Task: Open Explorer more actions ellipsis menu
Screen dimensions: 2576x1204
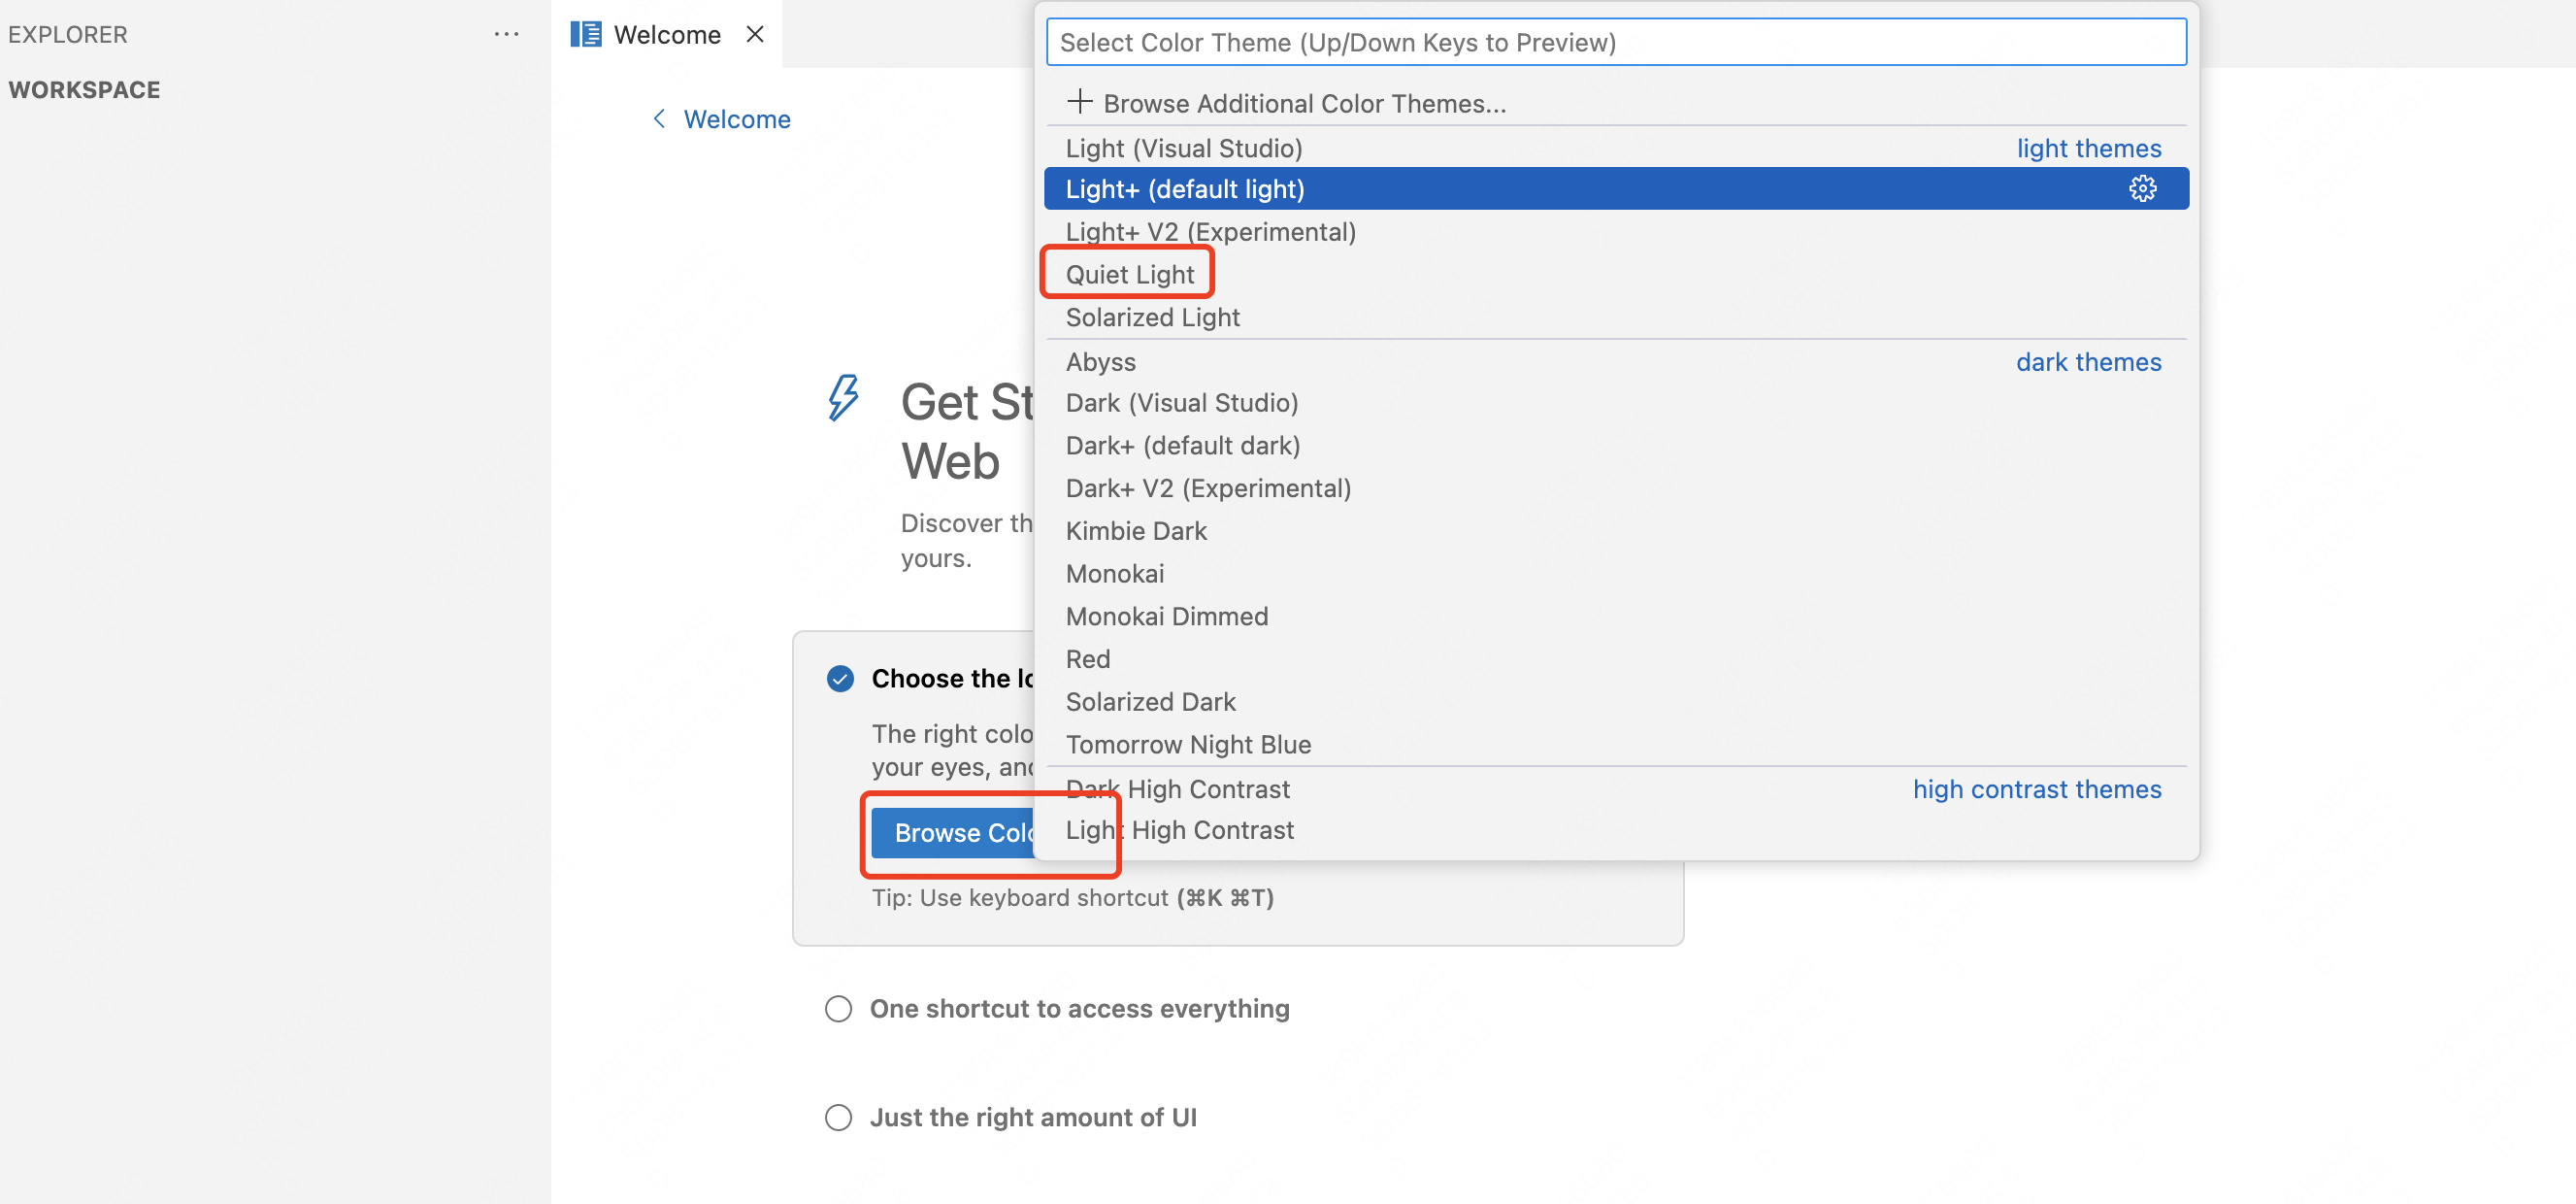Action: (506, 34)
